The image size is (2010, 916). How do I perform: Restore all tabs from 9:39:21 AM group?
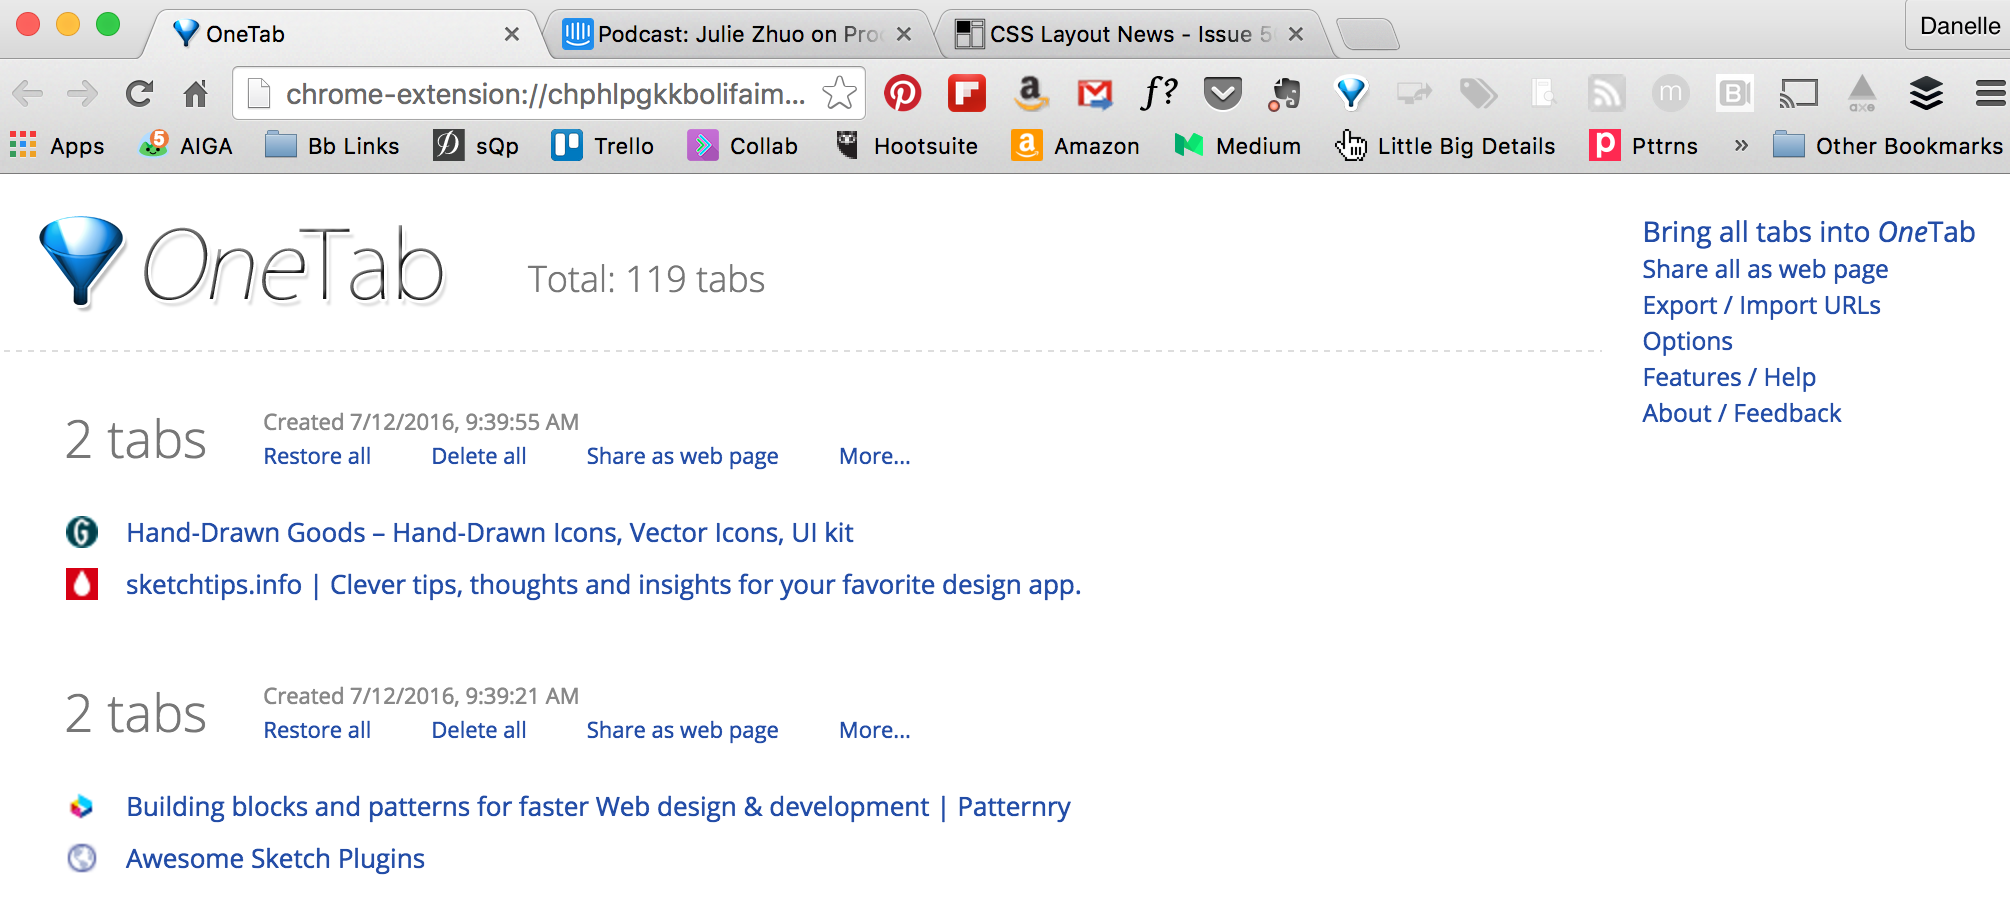coord(317,730)
